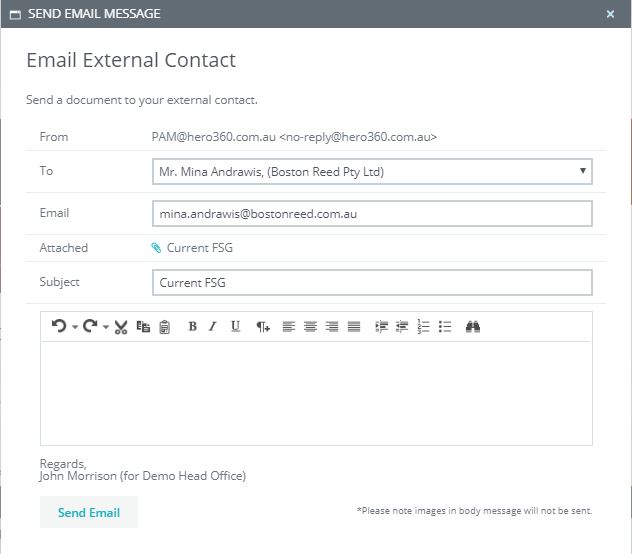This screenshot has width=632, height=554.
Task: Justify text alignment
Action: tap(354, 326)
